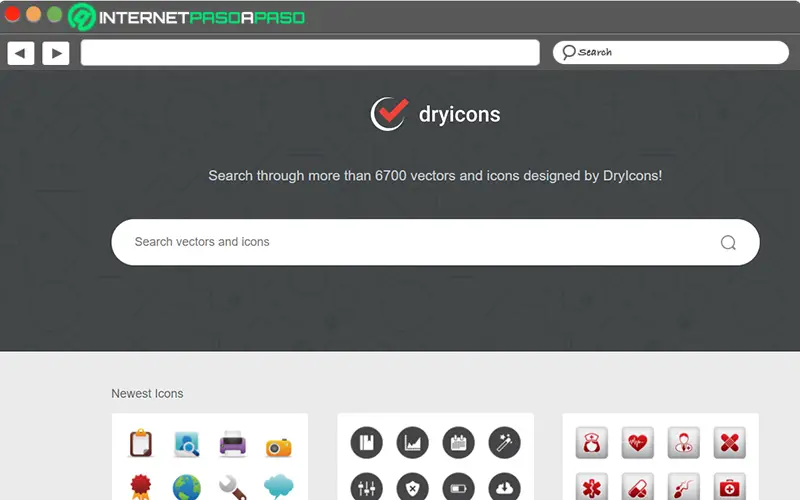Select the wrench tool icon
Image resolution: width=800 pixels, height=500 pixels.
pyautogui.click(x=233, y=487)
